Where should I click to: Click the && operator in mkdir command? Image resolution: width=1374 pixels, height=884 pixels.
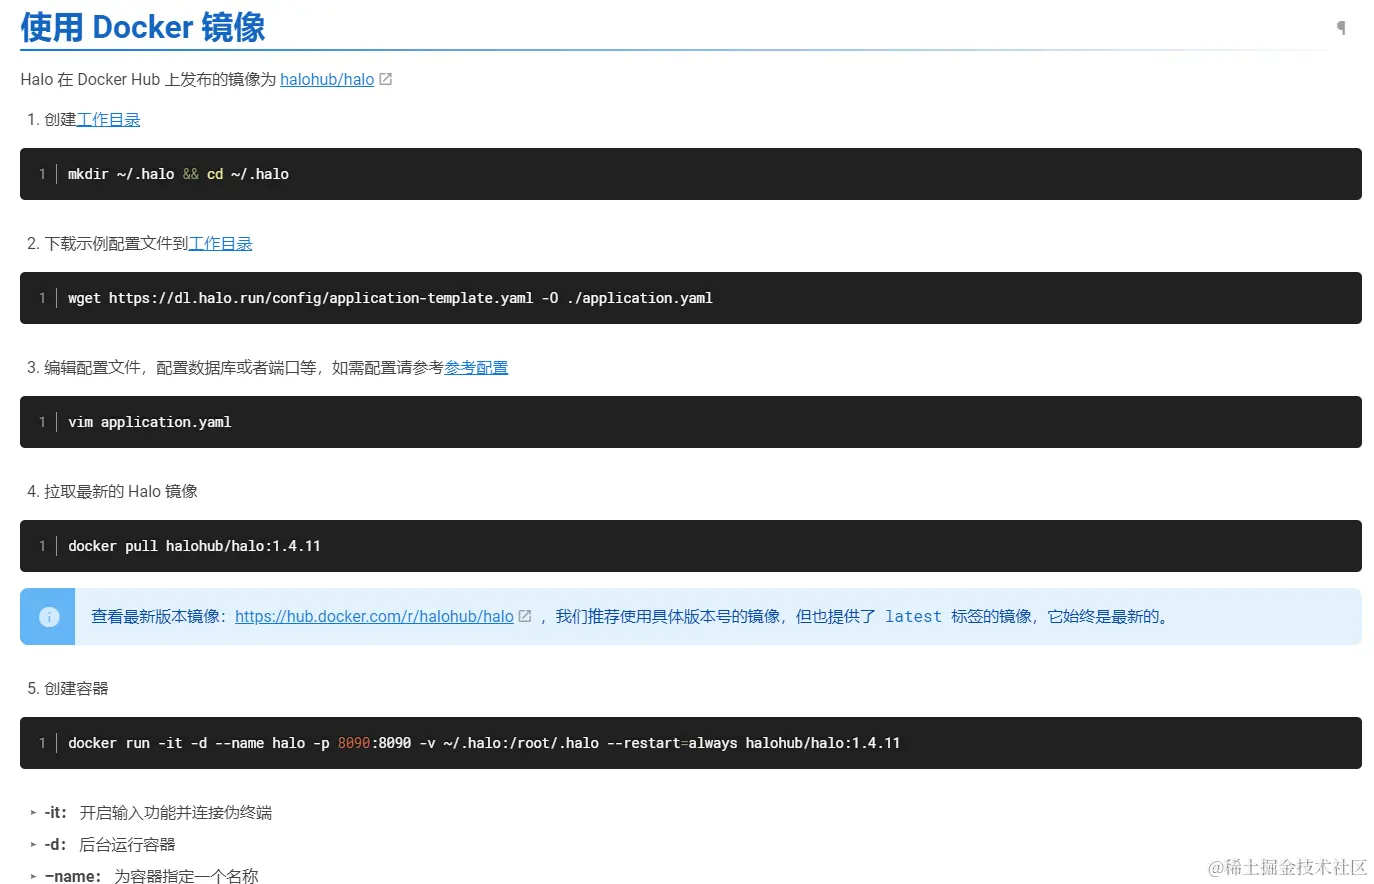191,174
